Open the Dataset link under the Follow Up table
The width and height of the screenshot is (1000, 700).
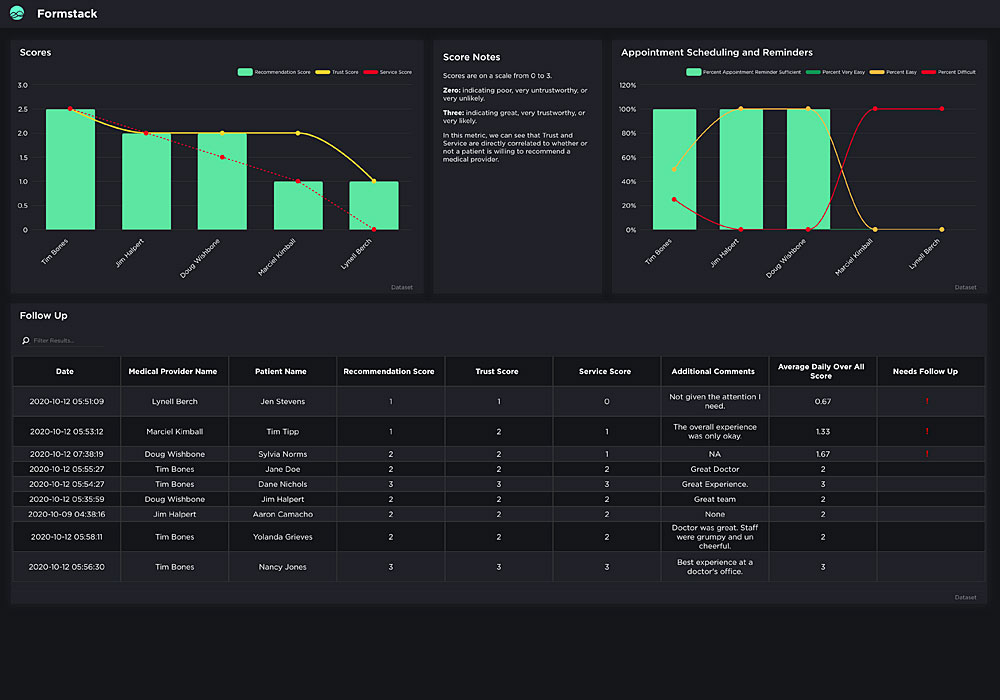(965, 597)
